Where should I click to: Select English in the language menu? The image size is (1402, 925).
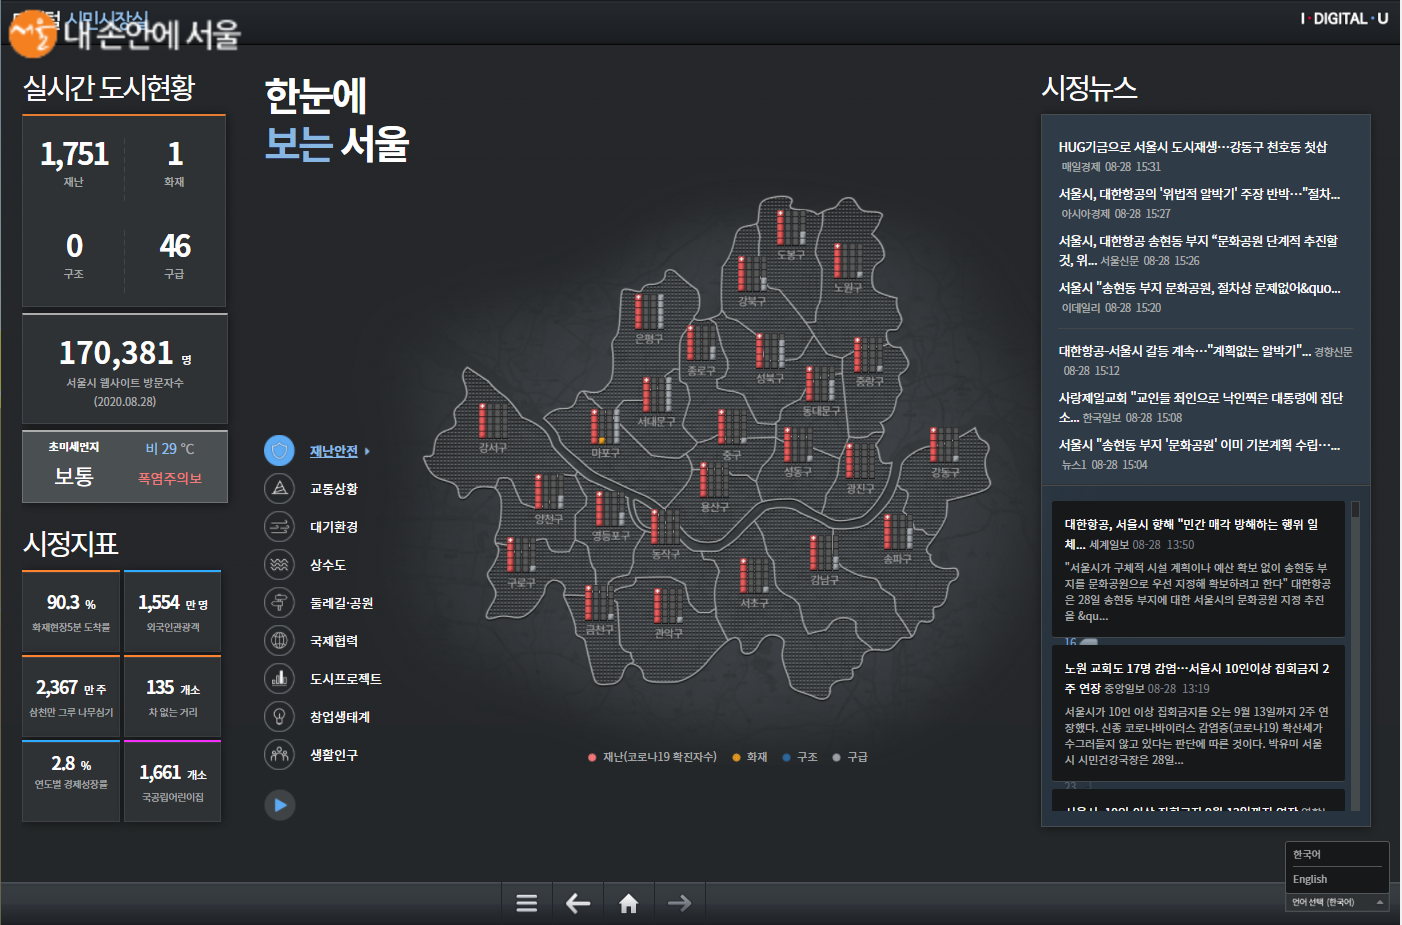1310,878
